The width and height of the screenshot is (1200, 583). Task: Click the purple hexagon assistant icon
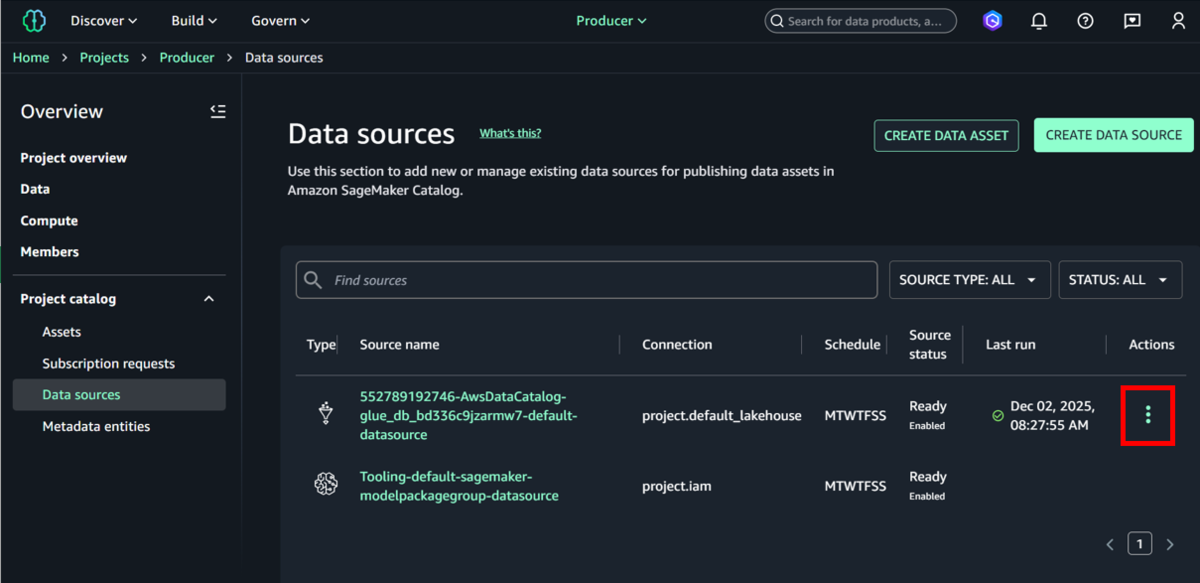(x=992, y=20)
